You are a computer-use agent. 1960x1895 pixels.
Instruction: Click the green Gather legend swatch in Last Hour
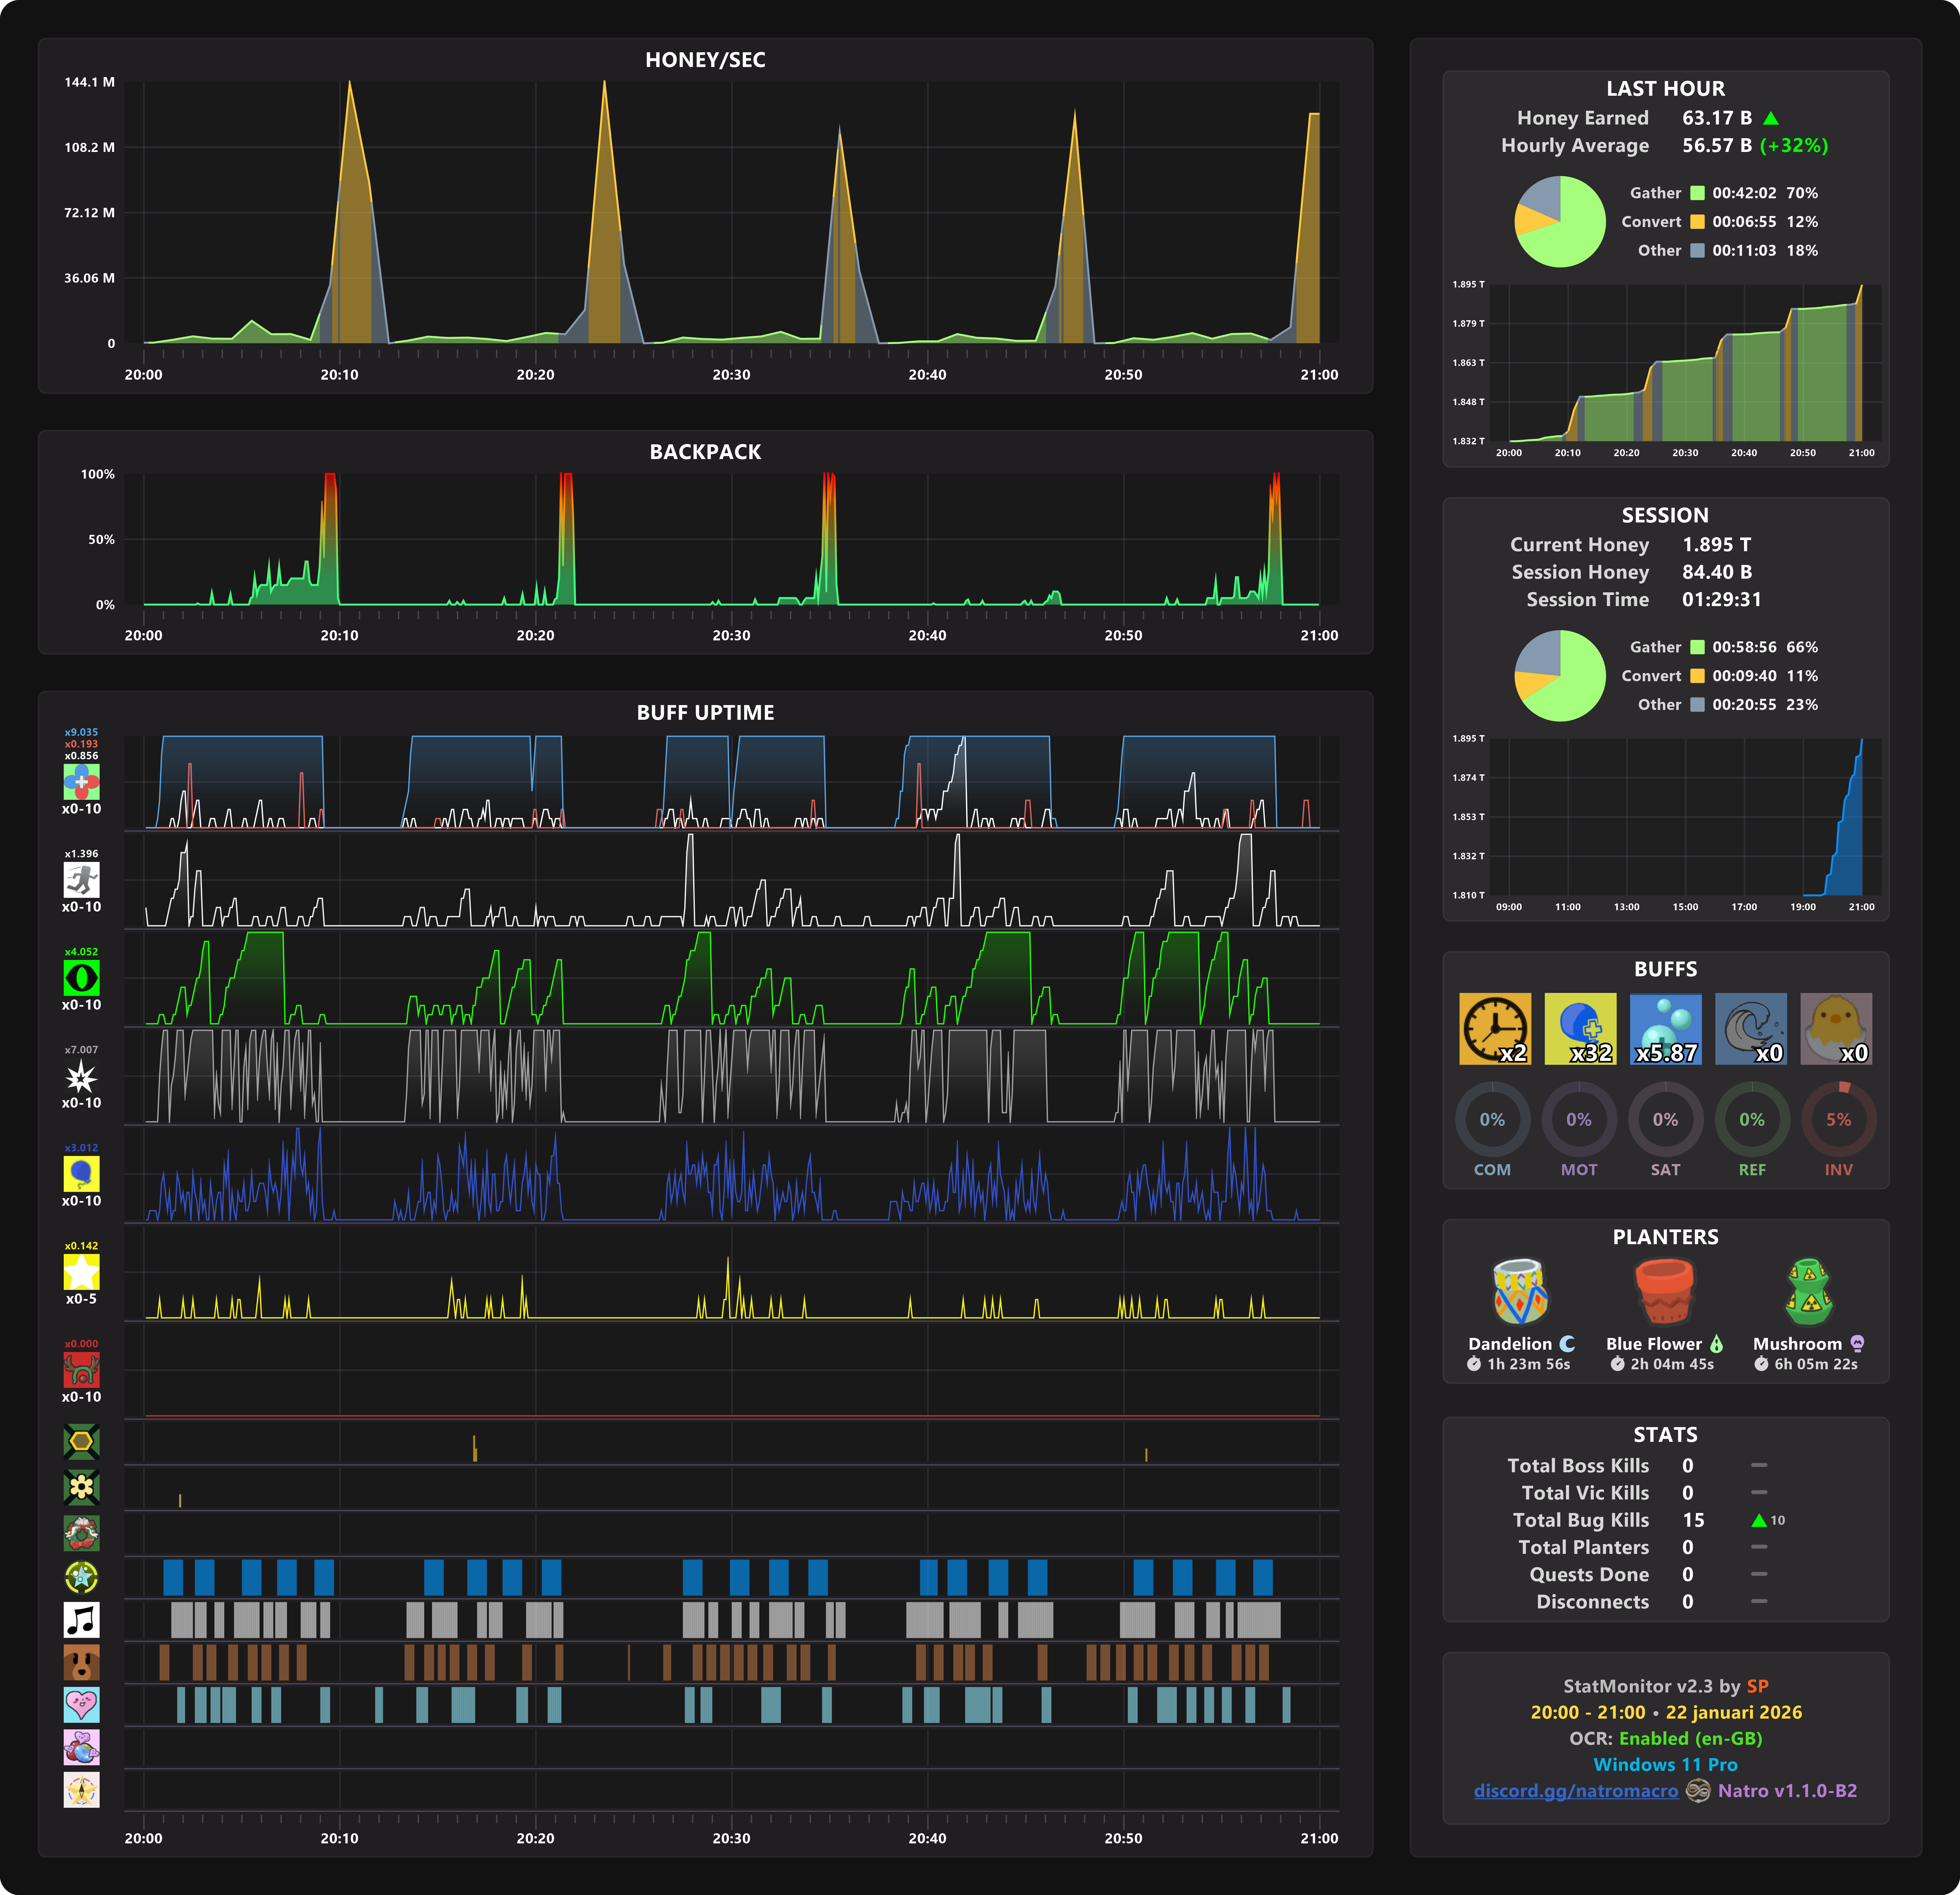coord(1697,193)
